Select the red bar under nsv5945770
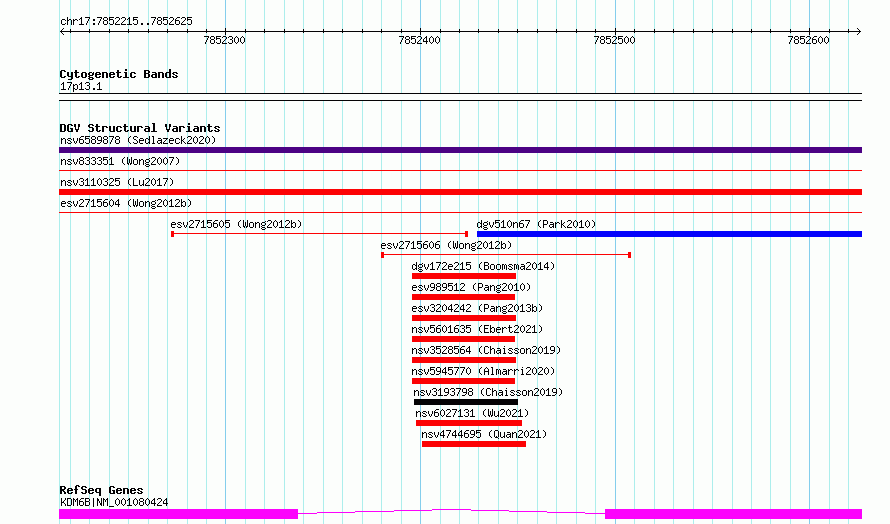The width and height of the screenshot is (890, 524). pos(463,381)
